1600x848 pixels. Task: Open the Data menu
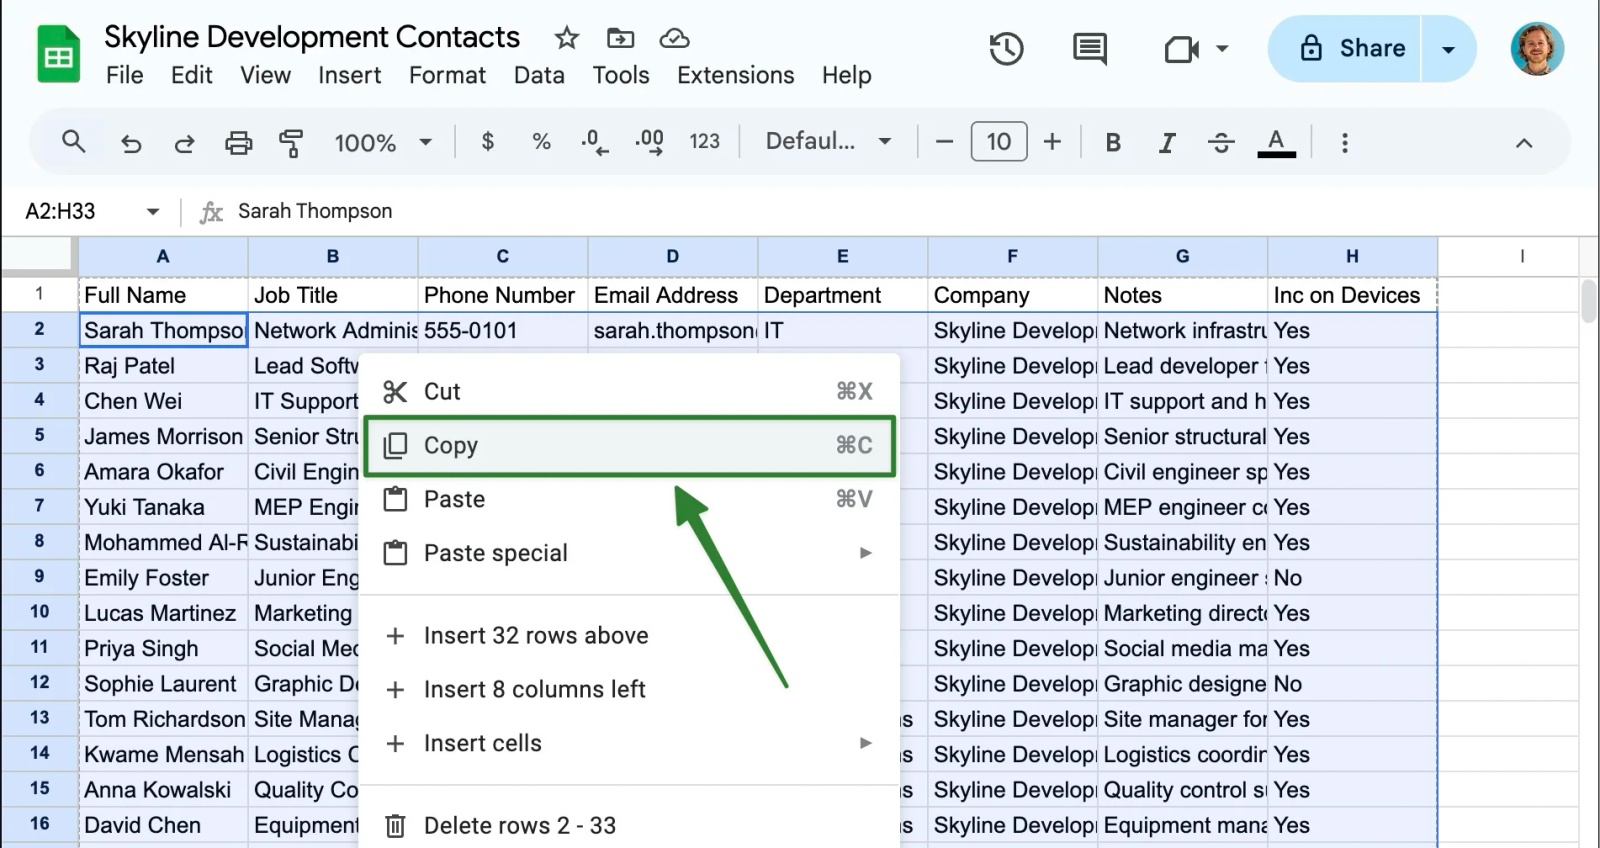(539, 75)
